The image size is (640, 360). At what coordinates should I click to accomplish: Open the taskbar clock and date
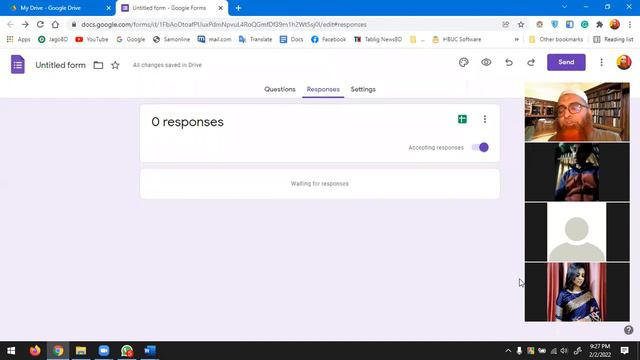tap(600, 351)
